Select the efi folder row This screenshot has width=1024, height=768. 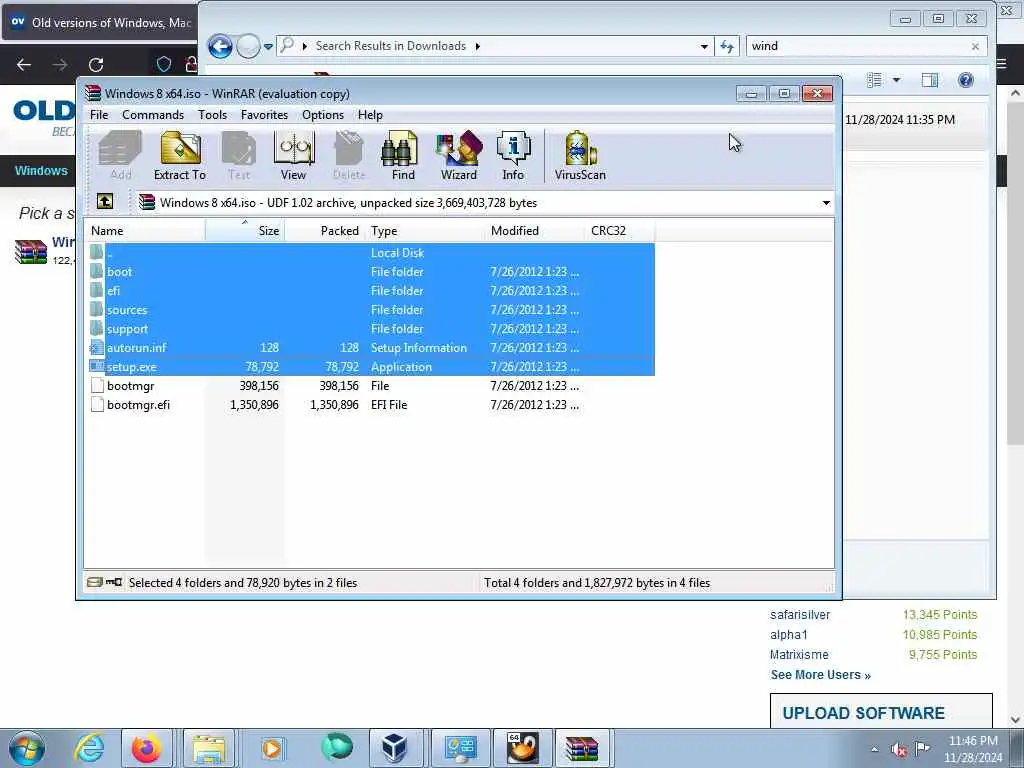tap(371, 291)
